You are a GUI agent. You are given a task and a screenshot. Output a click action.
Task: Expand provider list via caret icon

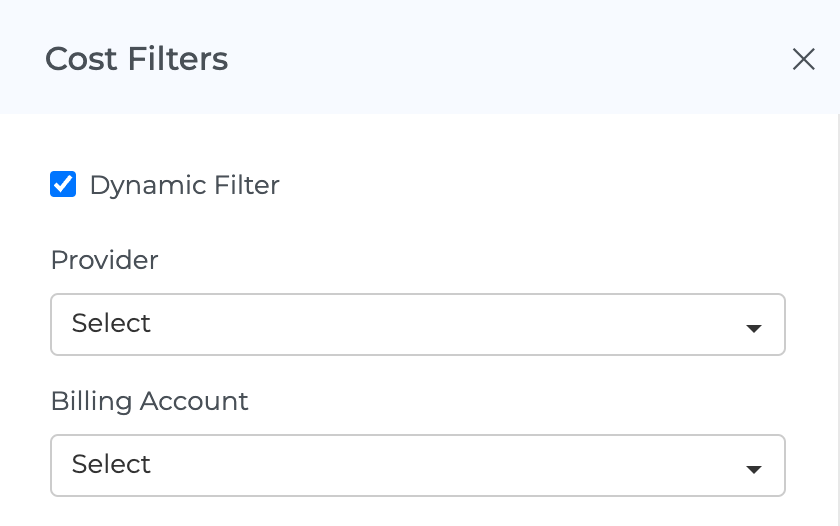[x=754, y=328]
